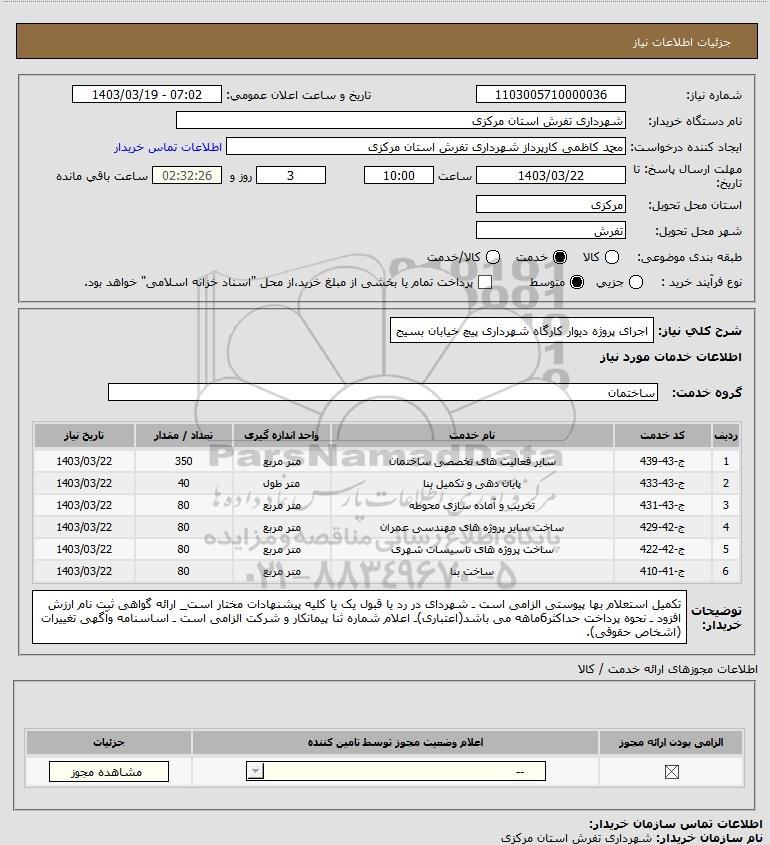Click the delivery city field تفرش

click(551, 230)
